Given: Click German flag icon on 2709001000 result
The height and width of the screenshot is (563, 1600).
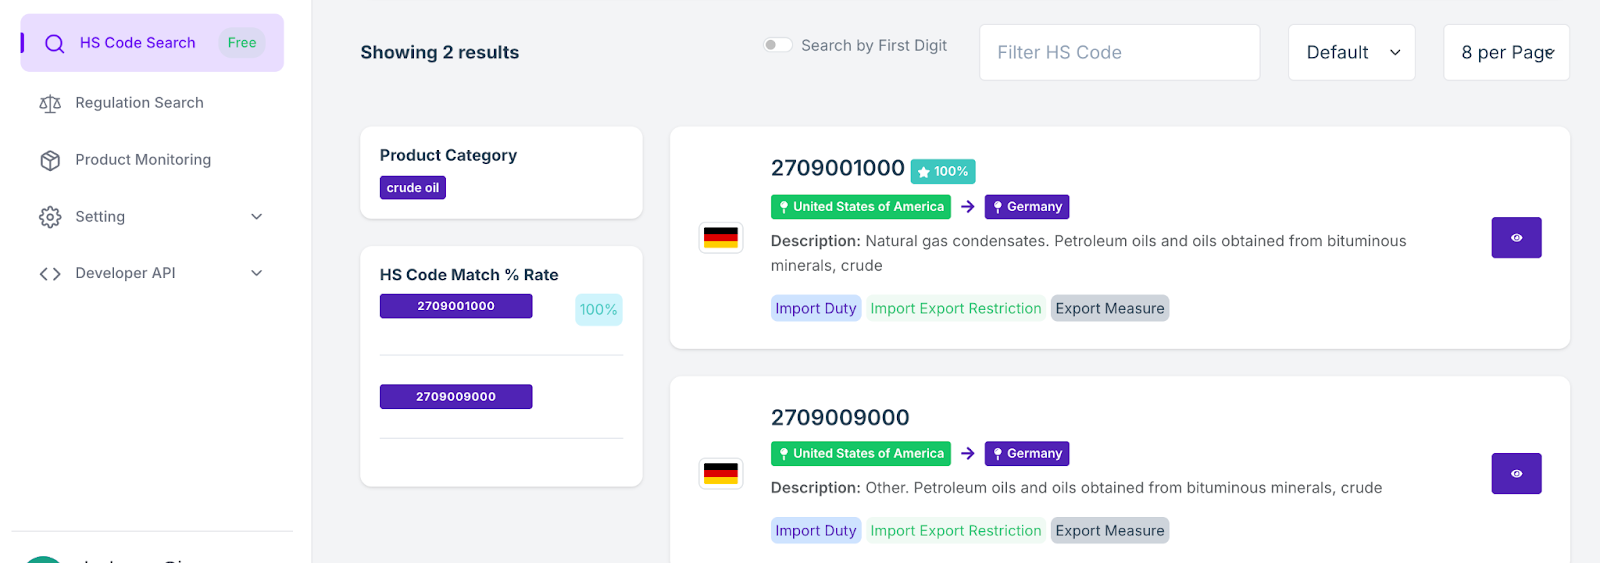Looking at the screenshot, I should 720,237.
